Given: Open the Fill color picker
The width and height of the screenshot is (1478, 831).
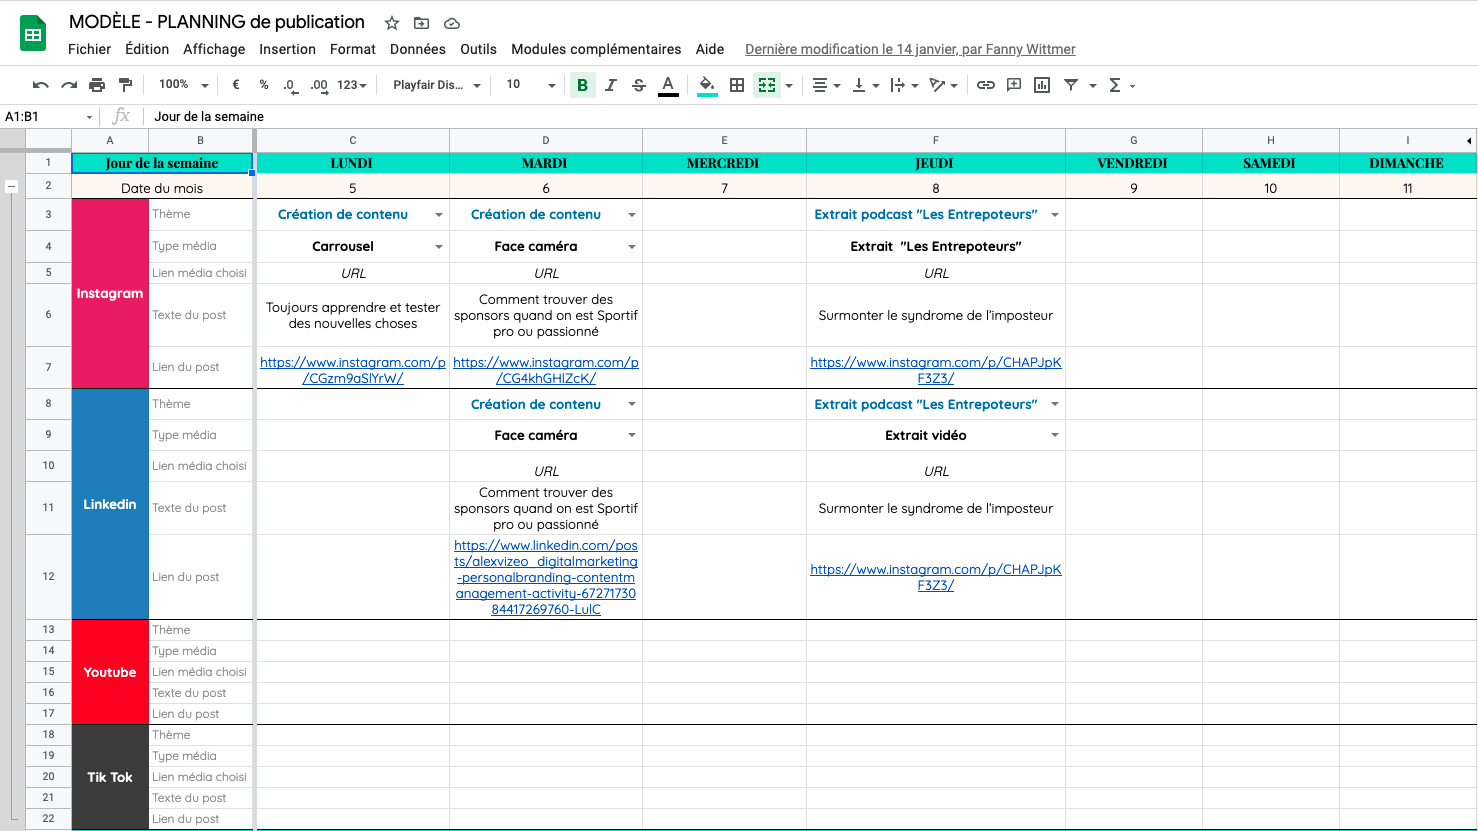Looking at the screenshot, I should 707,85.
